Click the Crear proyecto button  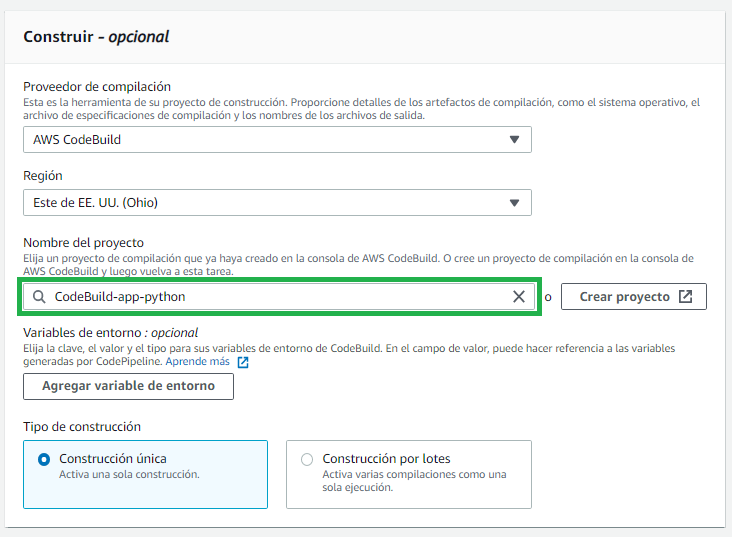point(634,297)
